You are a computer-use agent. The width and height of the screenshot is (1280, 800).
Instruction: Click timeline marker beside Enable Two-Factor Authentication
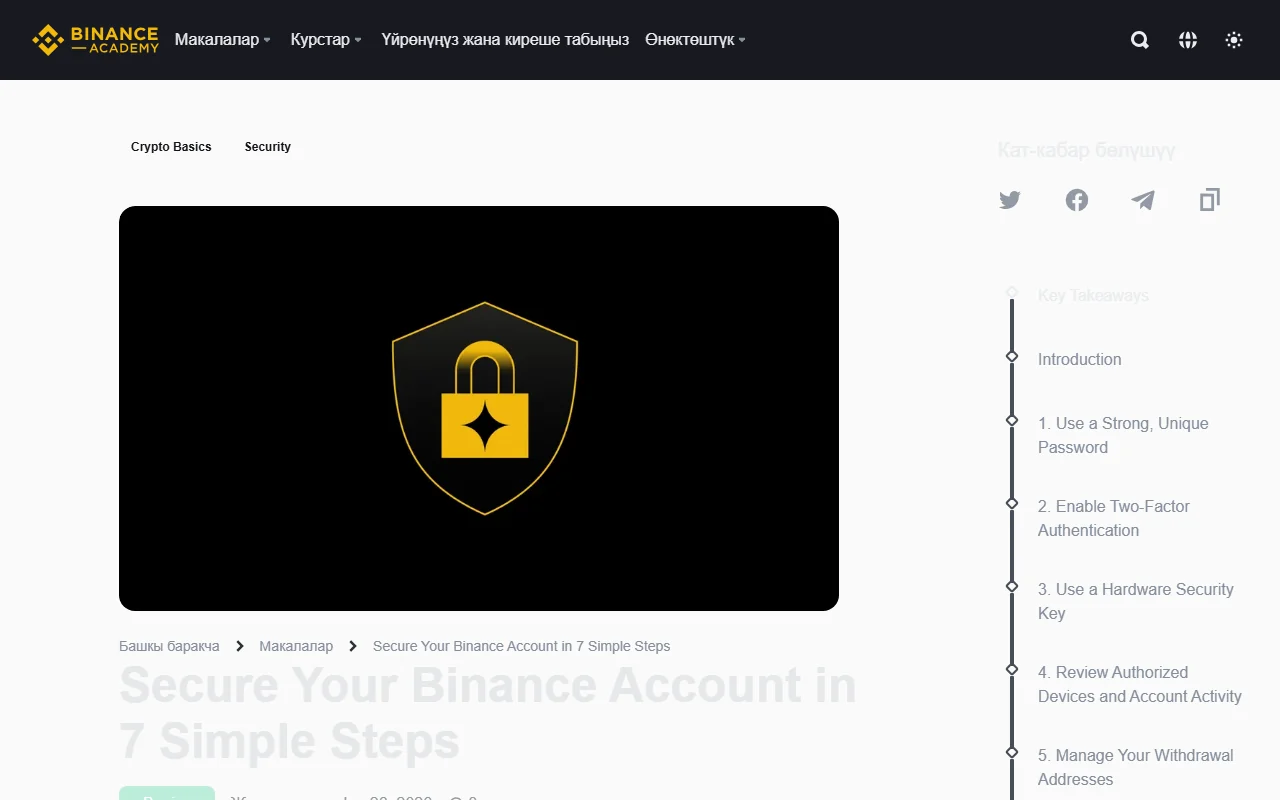pos(1012,503)
